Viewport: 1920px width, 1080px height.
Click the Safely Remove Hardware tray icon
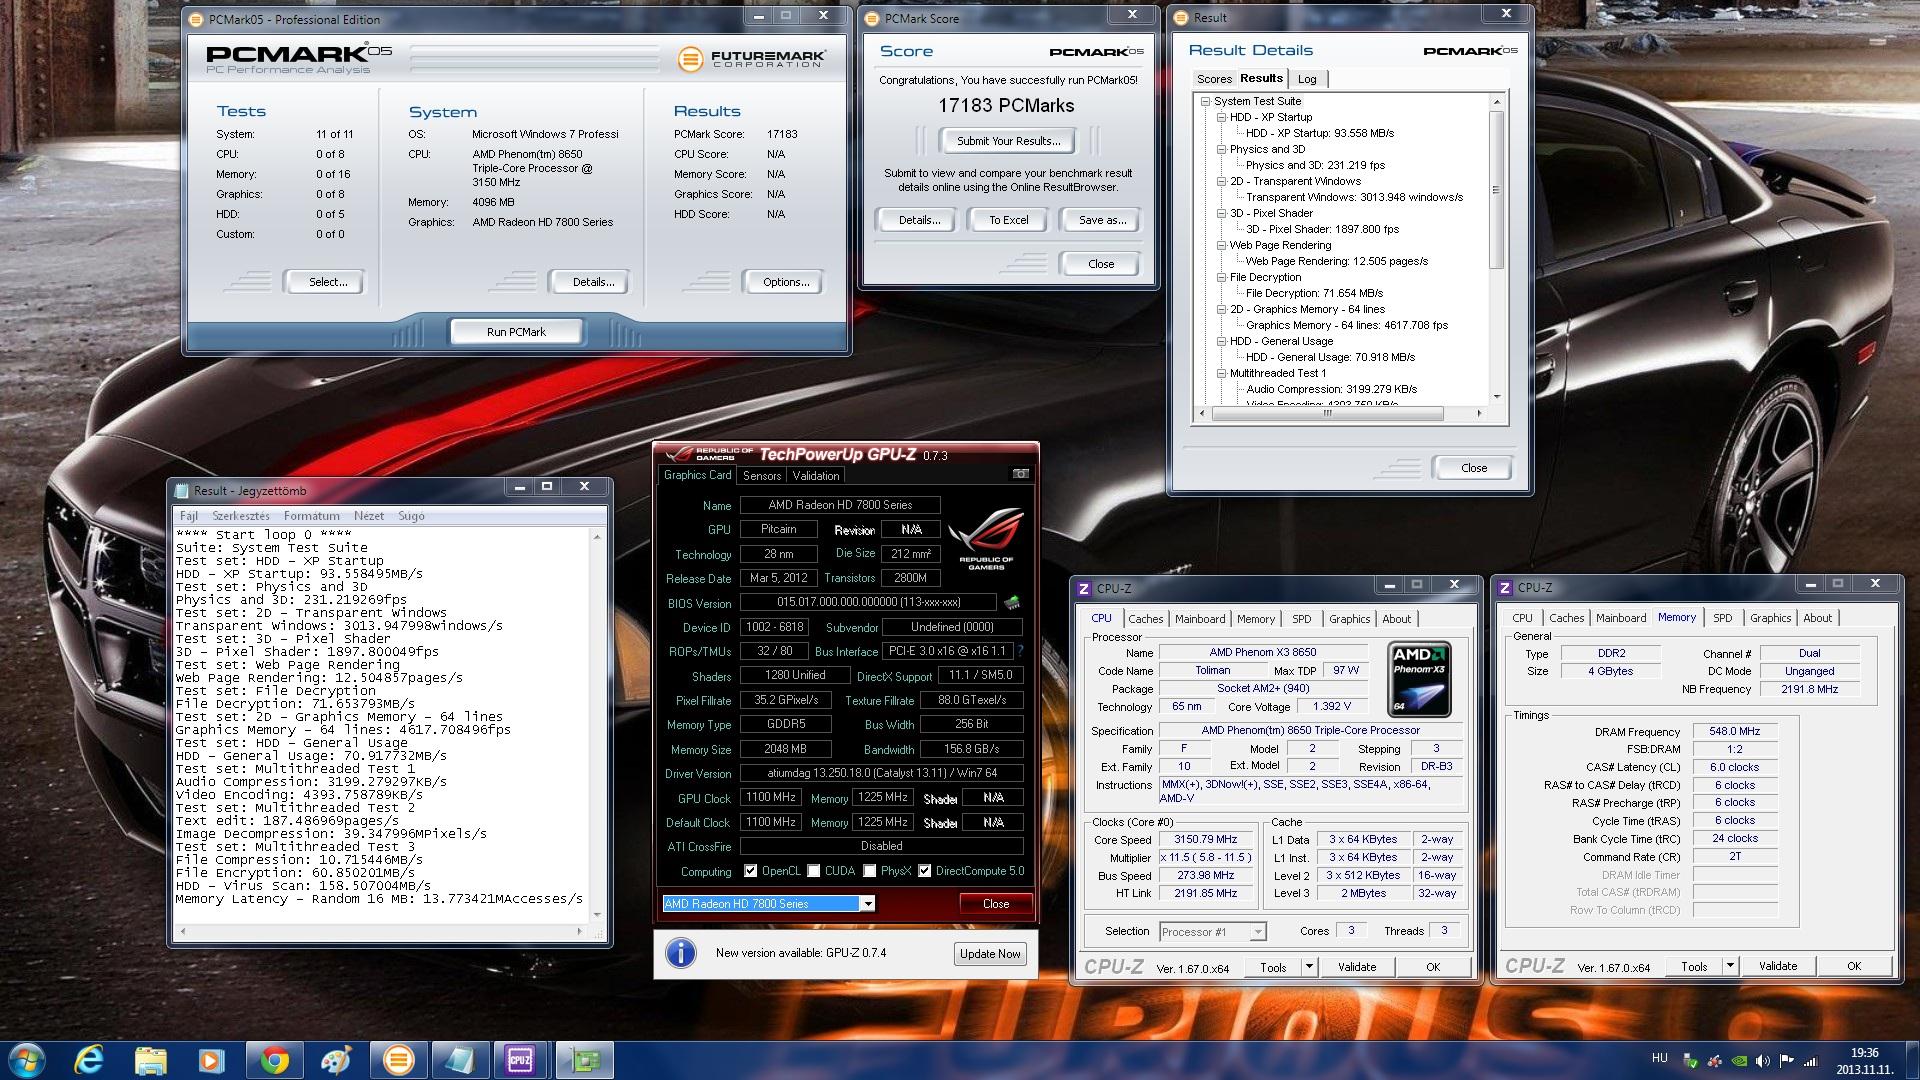tap(1690, 1061)
